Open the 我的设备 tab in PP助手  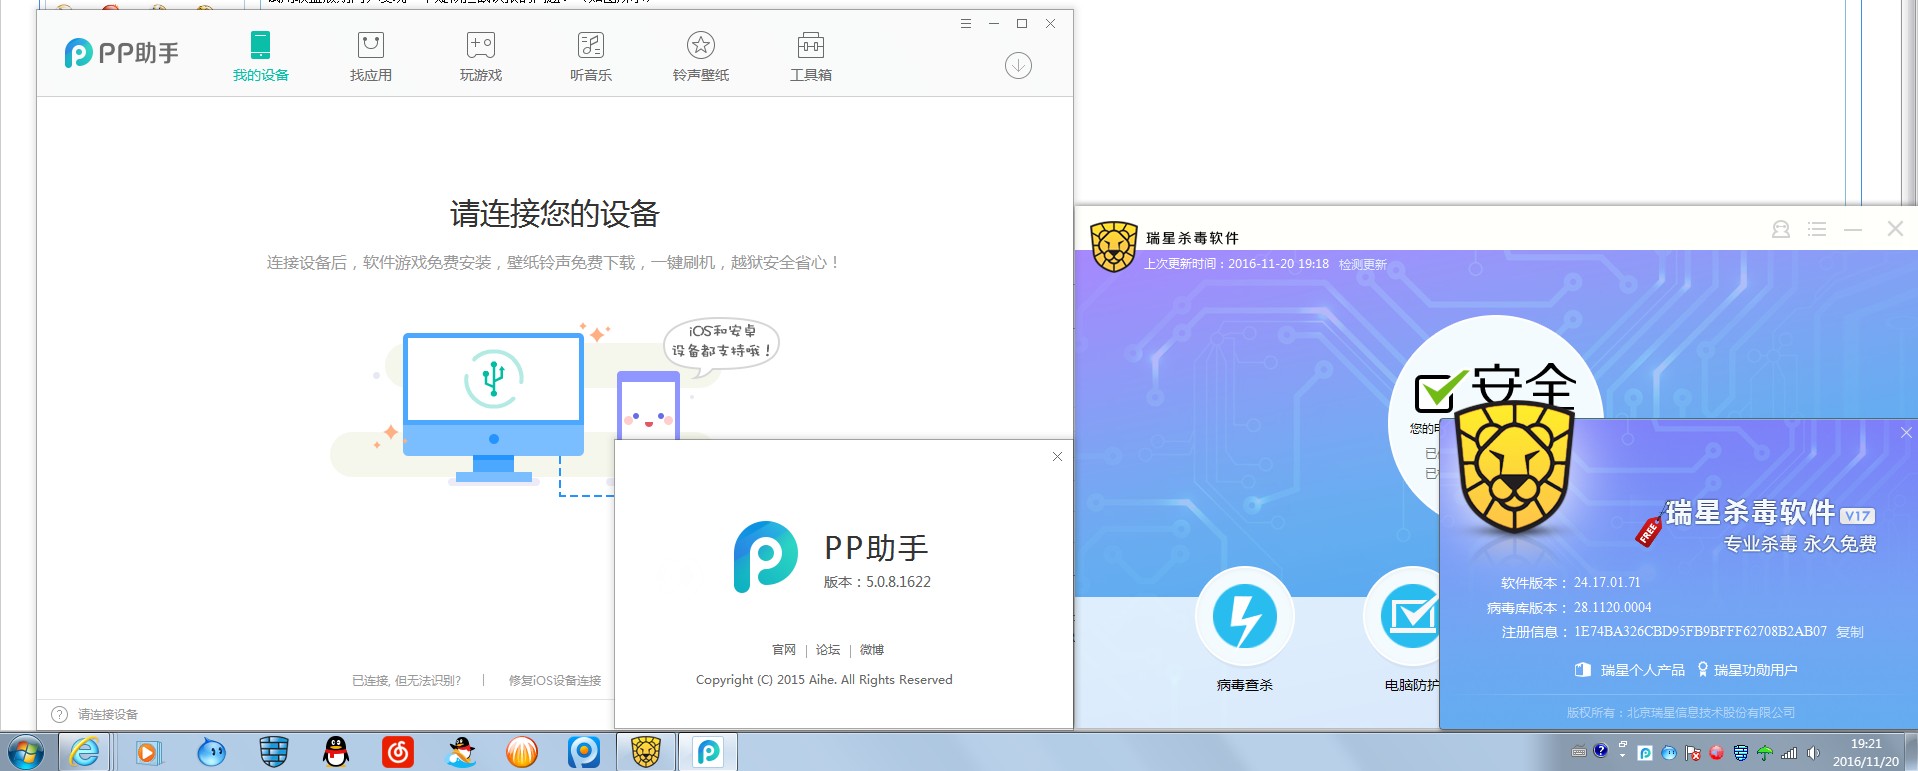[x=260, y=56]
